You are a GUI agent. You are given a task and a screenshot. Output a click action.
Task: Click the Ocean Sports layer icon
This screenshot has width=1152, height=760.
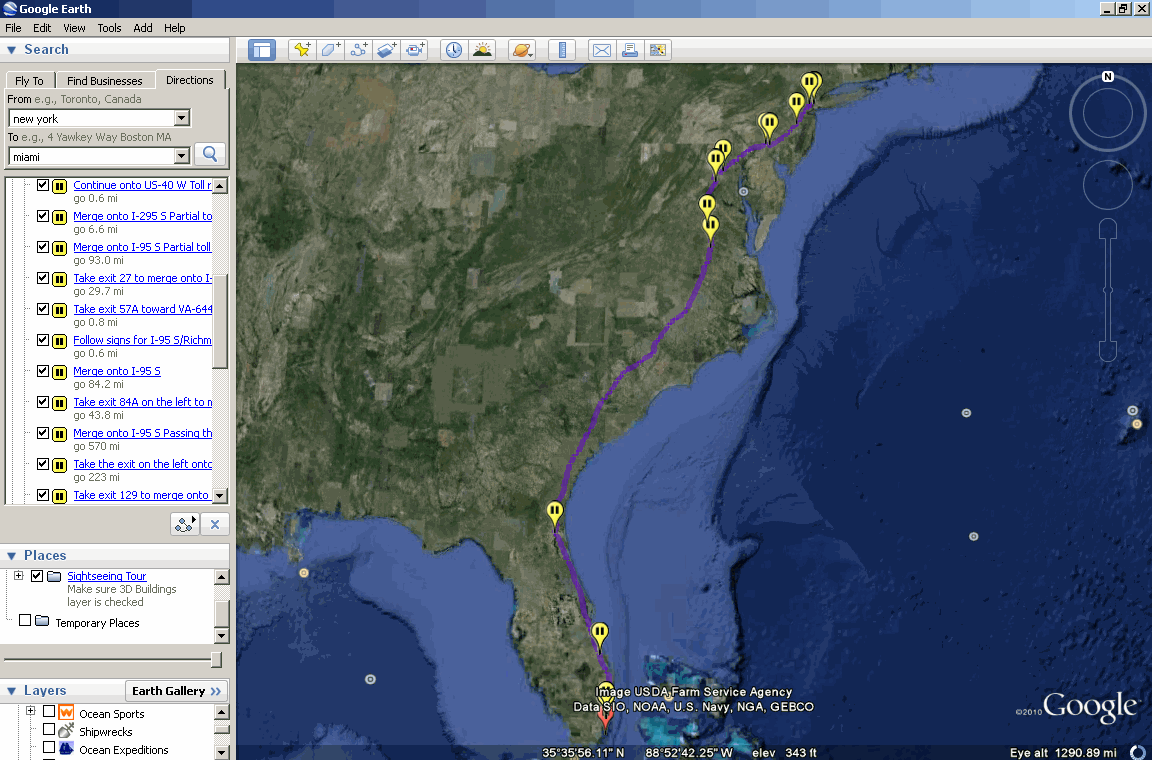pos(66,712)
